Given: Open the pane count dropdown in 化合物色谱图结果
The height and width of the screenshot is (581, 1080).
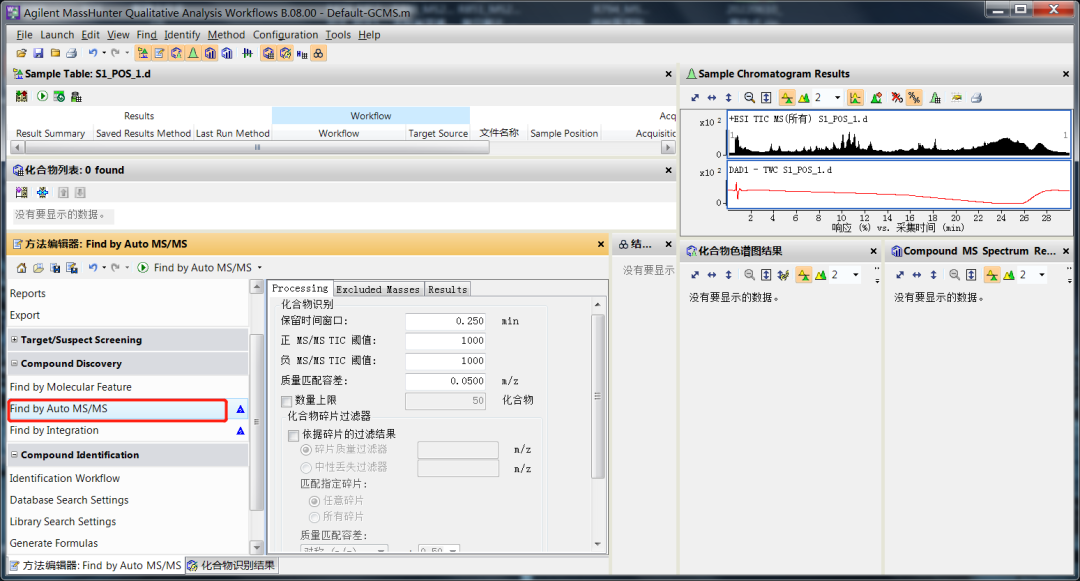Looking at the screenshot, I should coord(855,275).
